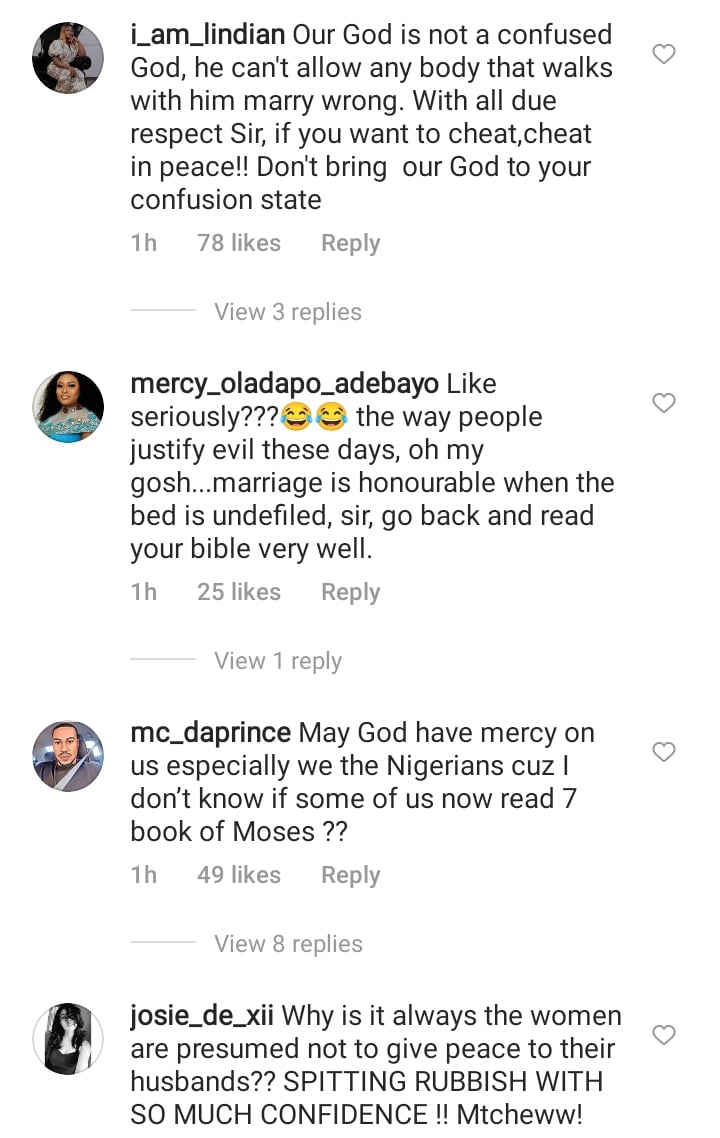Go to mc_daprince username link

pyautogui.click(x=210, y=733)
